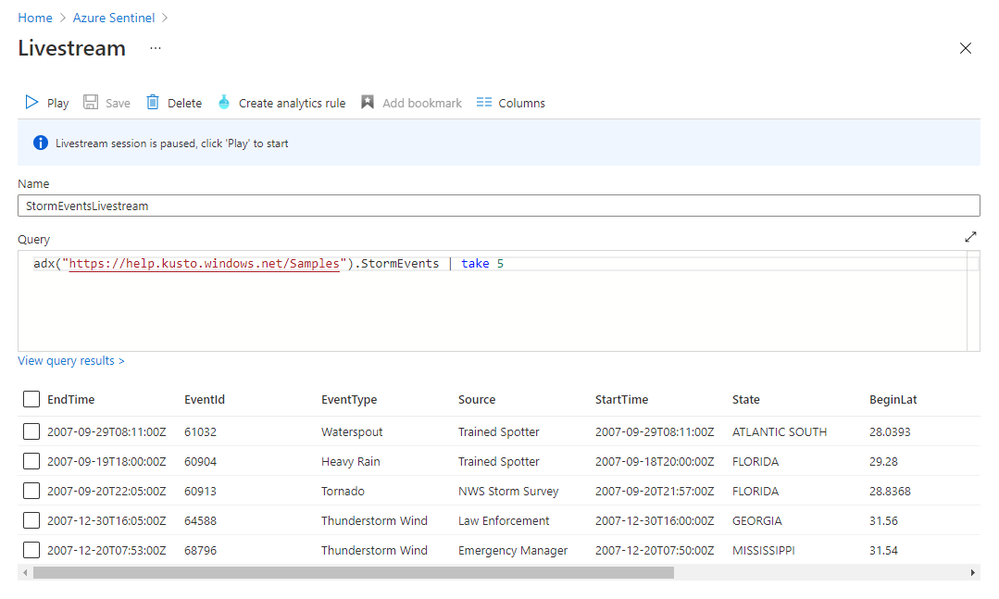This screenshot has width=999, height=599.
Task: Click the Create analytics rule flask icon
Action: [224, 103]
